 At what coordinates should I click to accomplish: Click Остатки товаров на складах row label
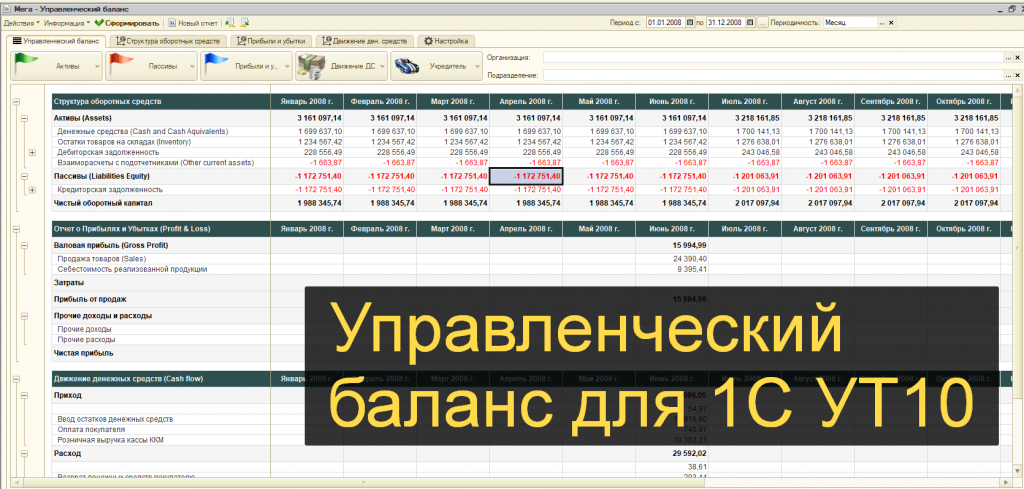tap(124, 142)
